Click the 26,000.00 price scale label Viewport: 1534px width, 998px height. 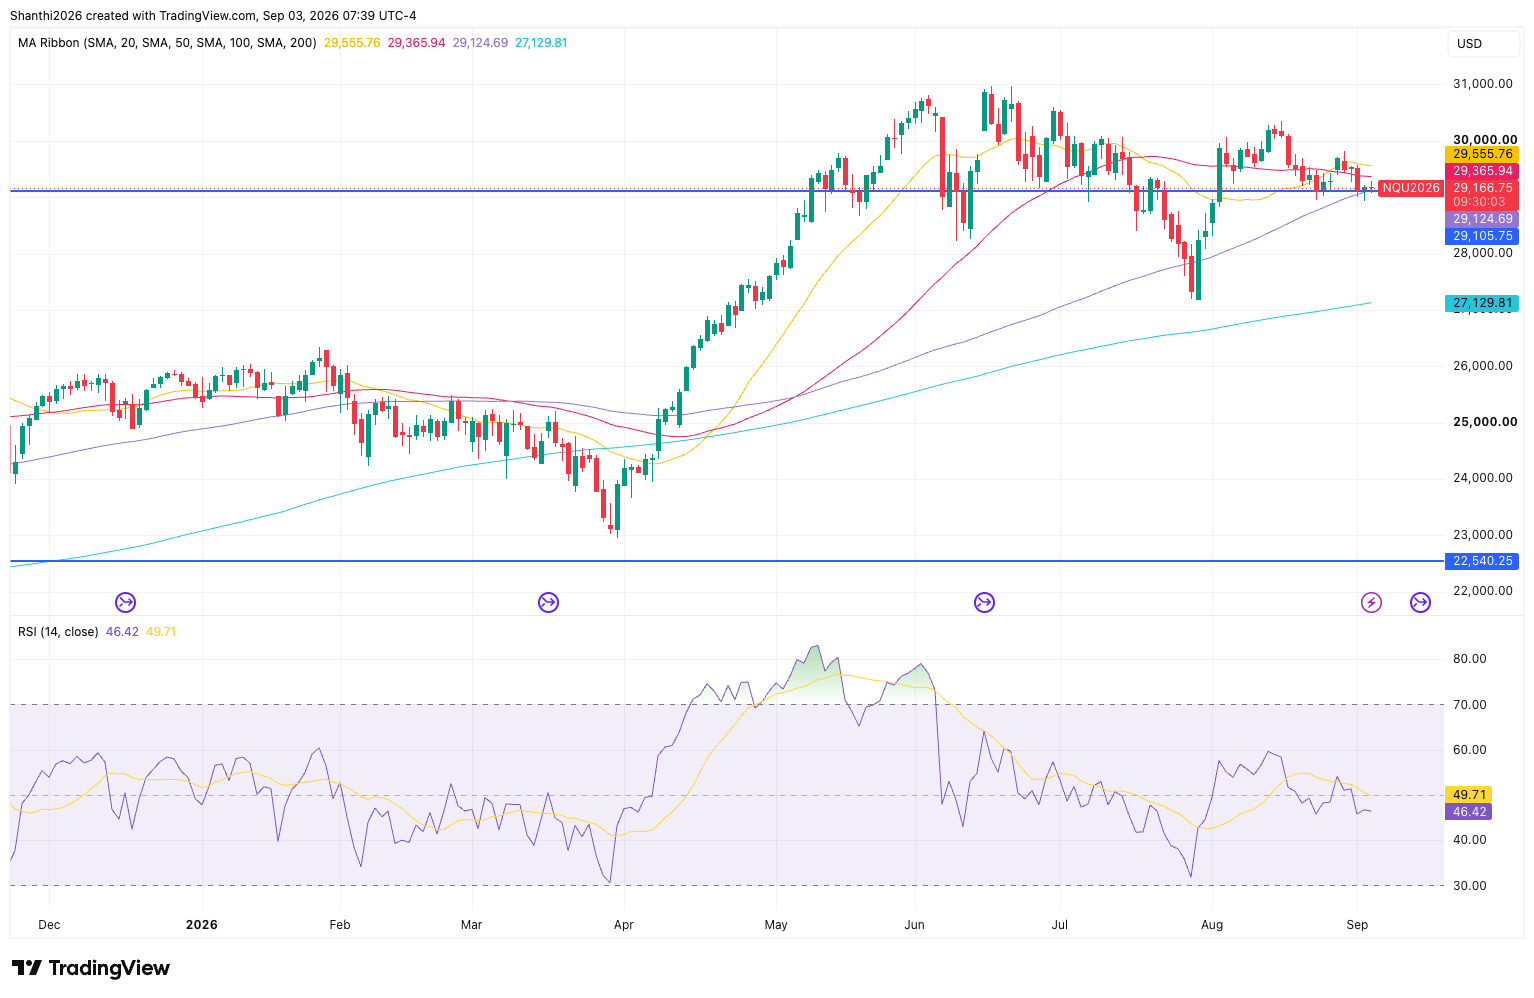point(1482,366)
